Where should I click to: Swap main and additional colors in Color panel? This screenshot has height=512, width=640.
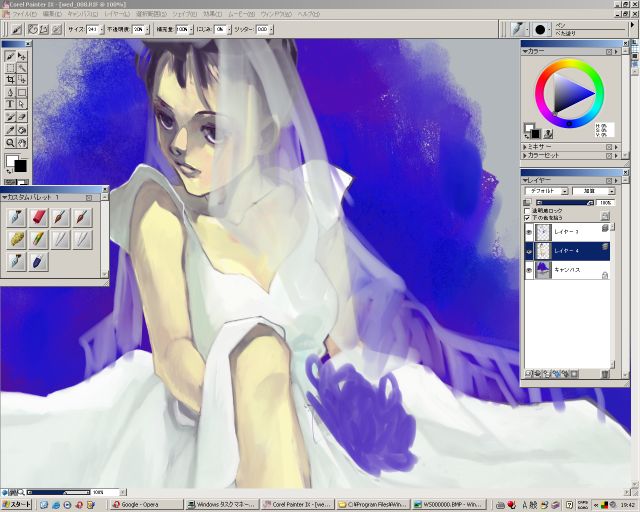pos(527,135)
